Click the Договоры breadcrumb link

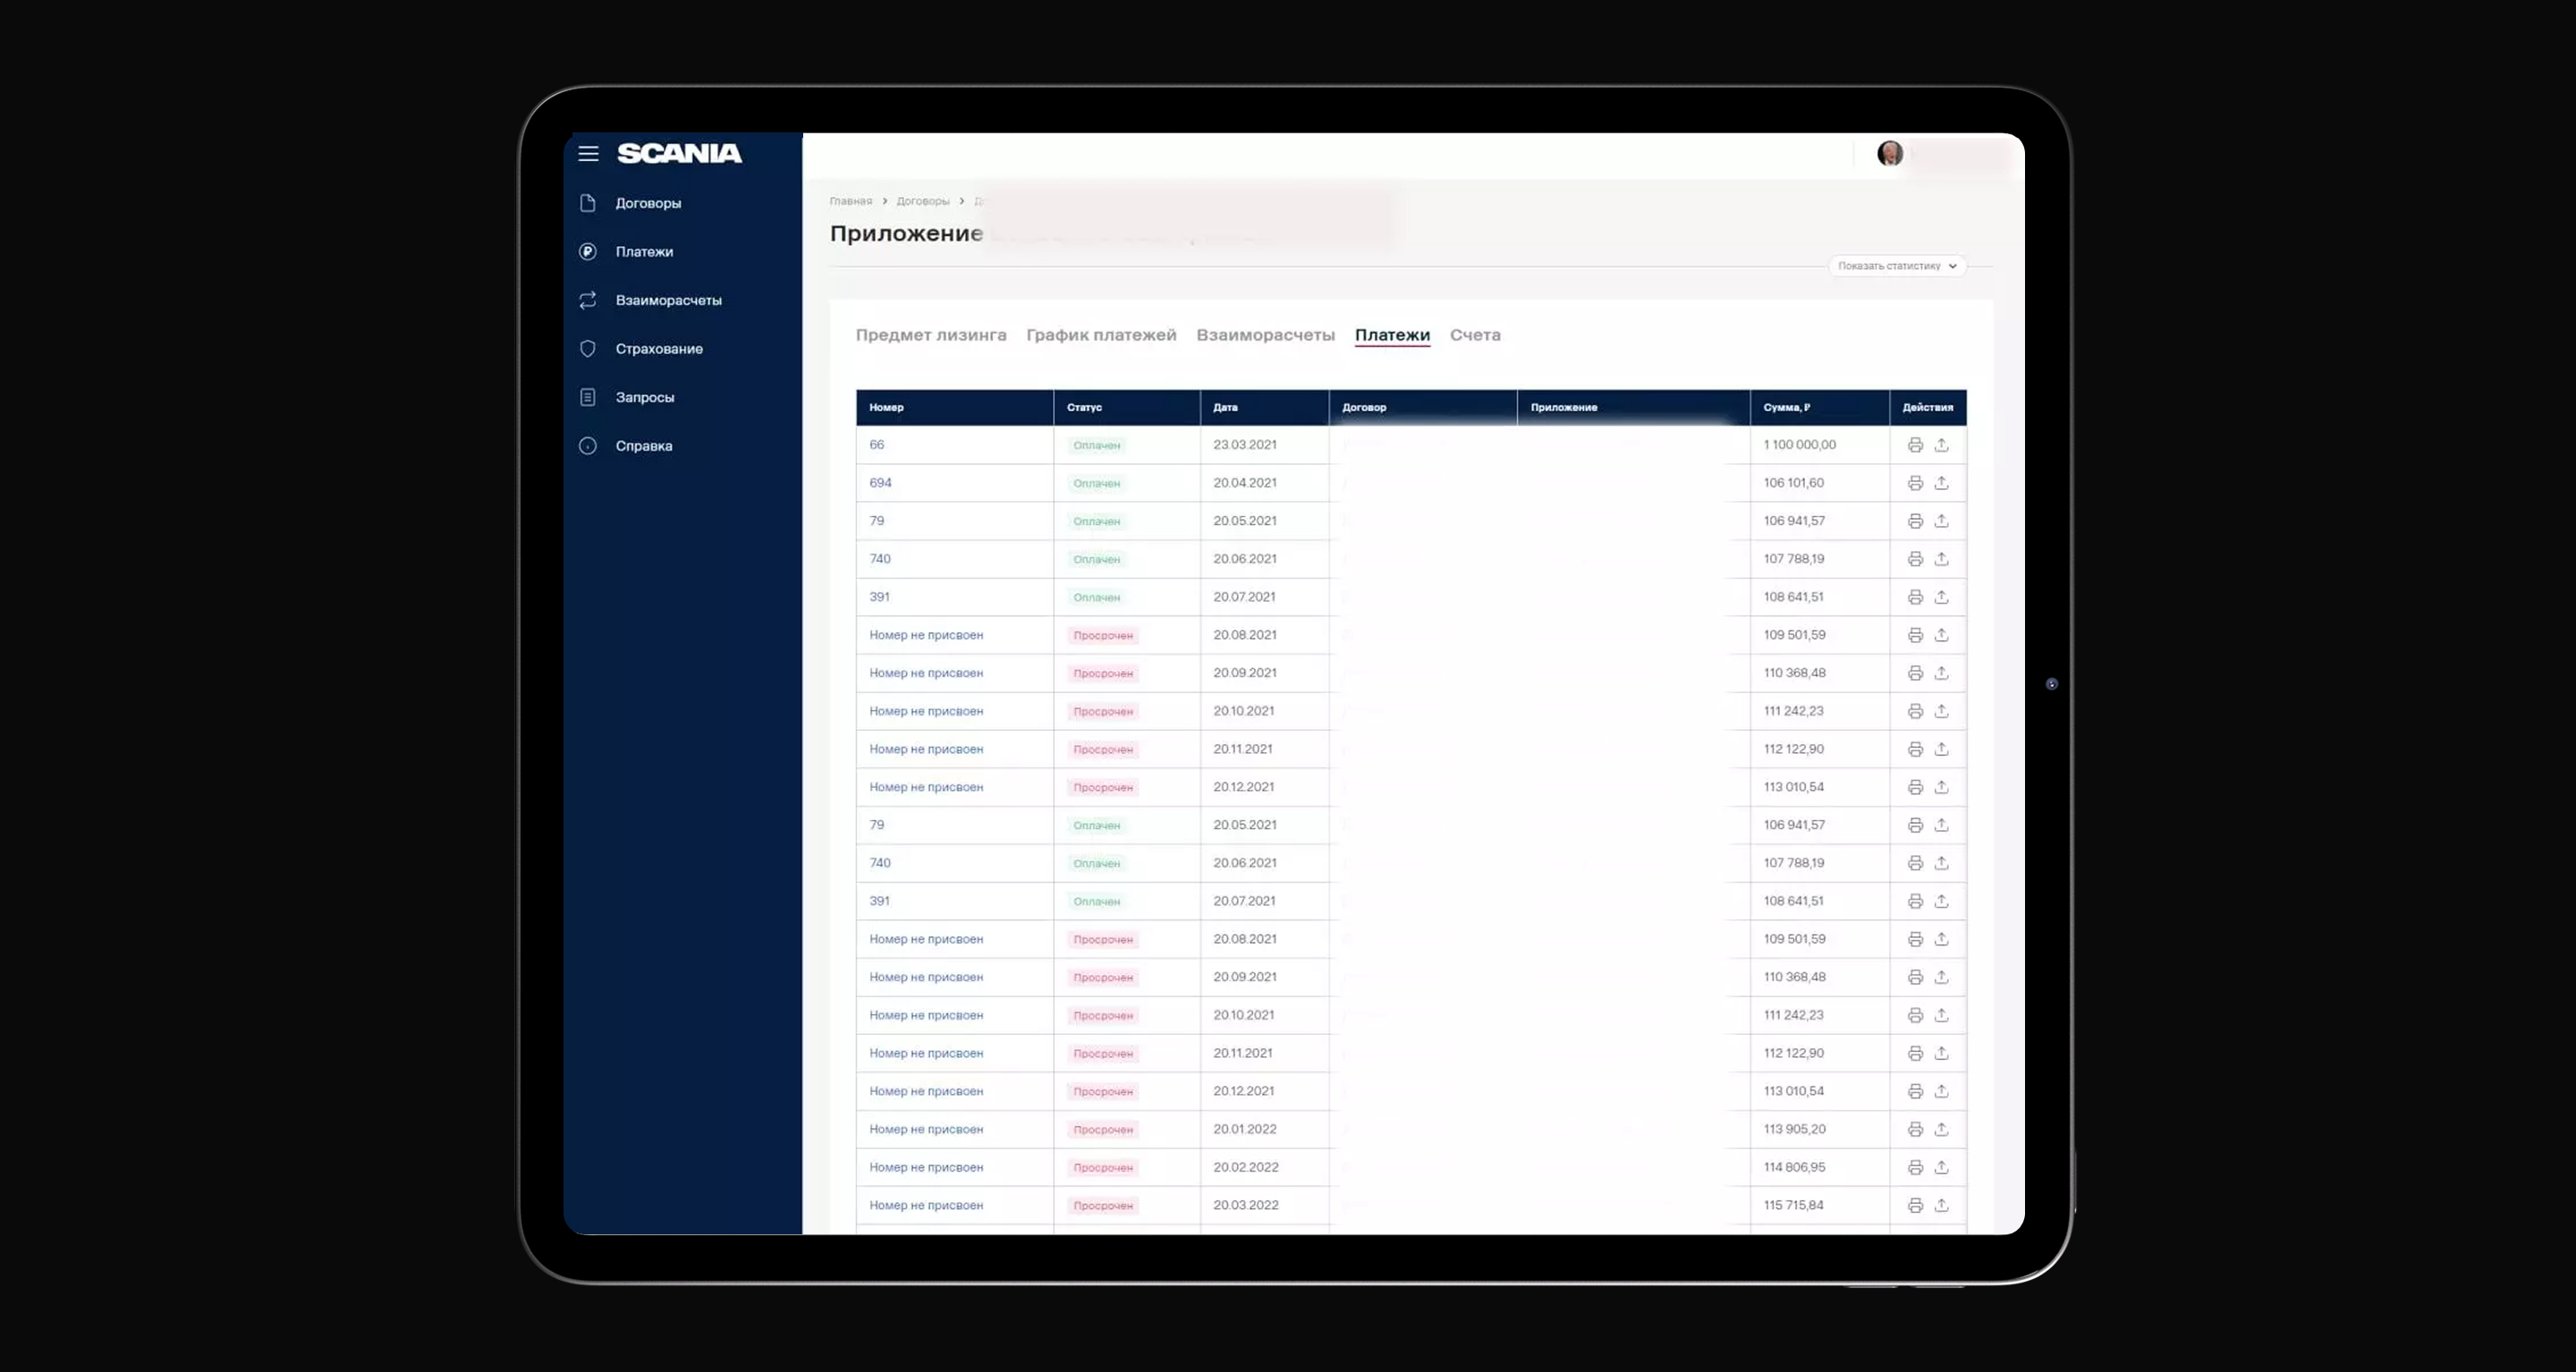pyautogui.click(x=922, y=201)
